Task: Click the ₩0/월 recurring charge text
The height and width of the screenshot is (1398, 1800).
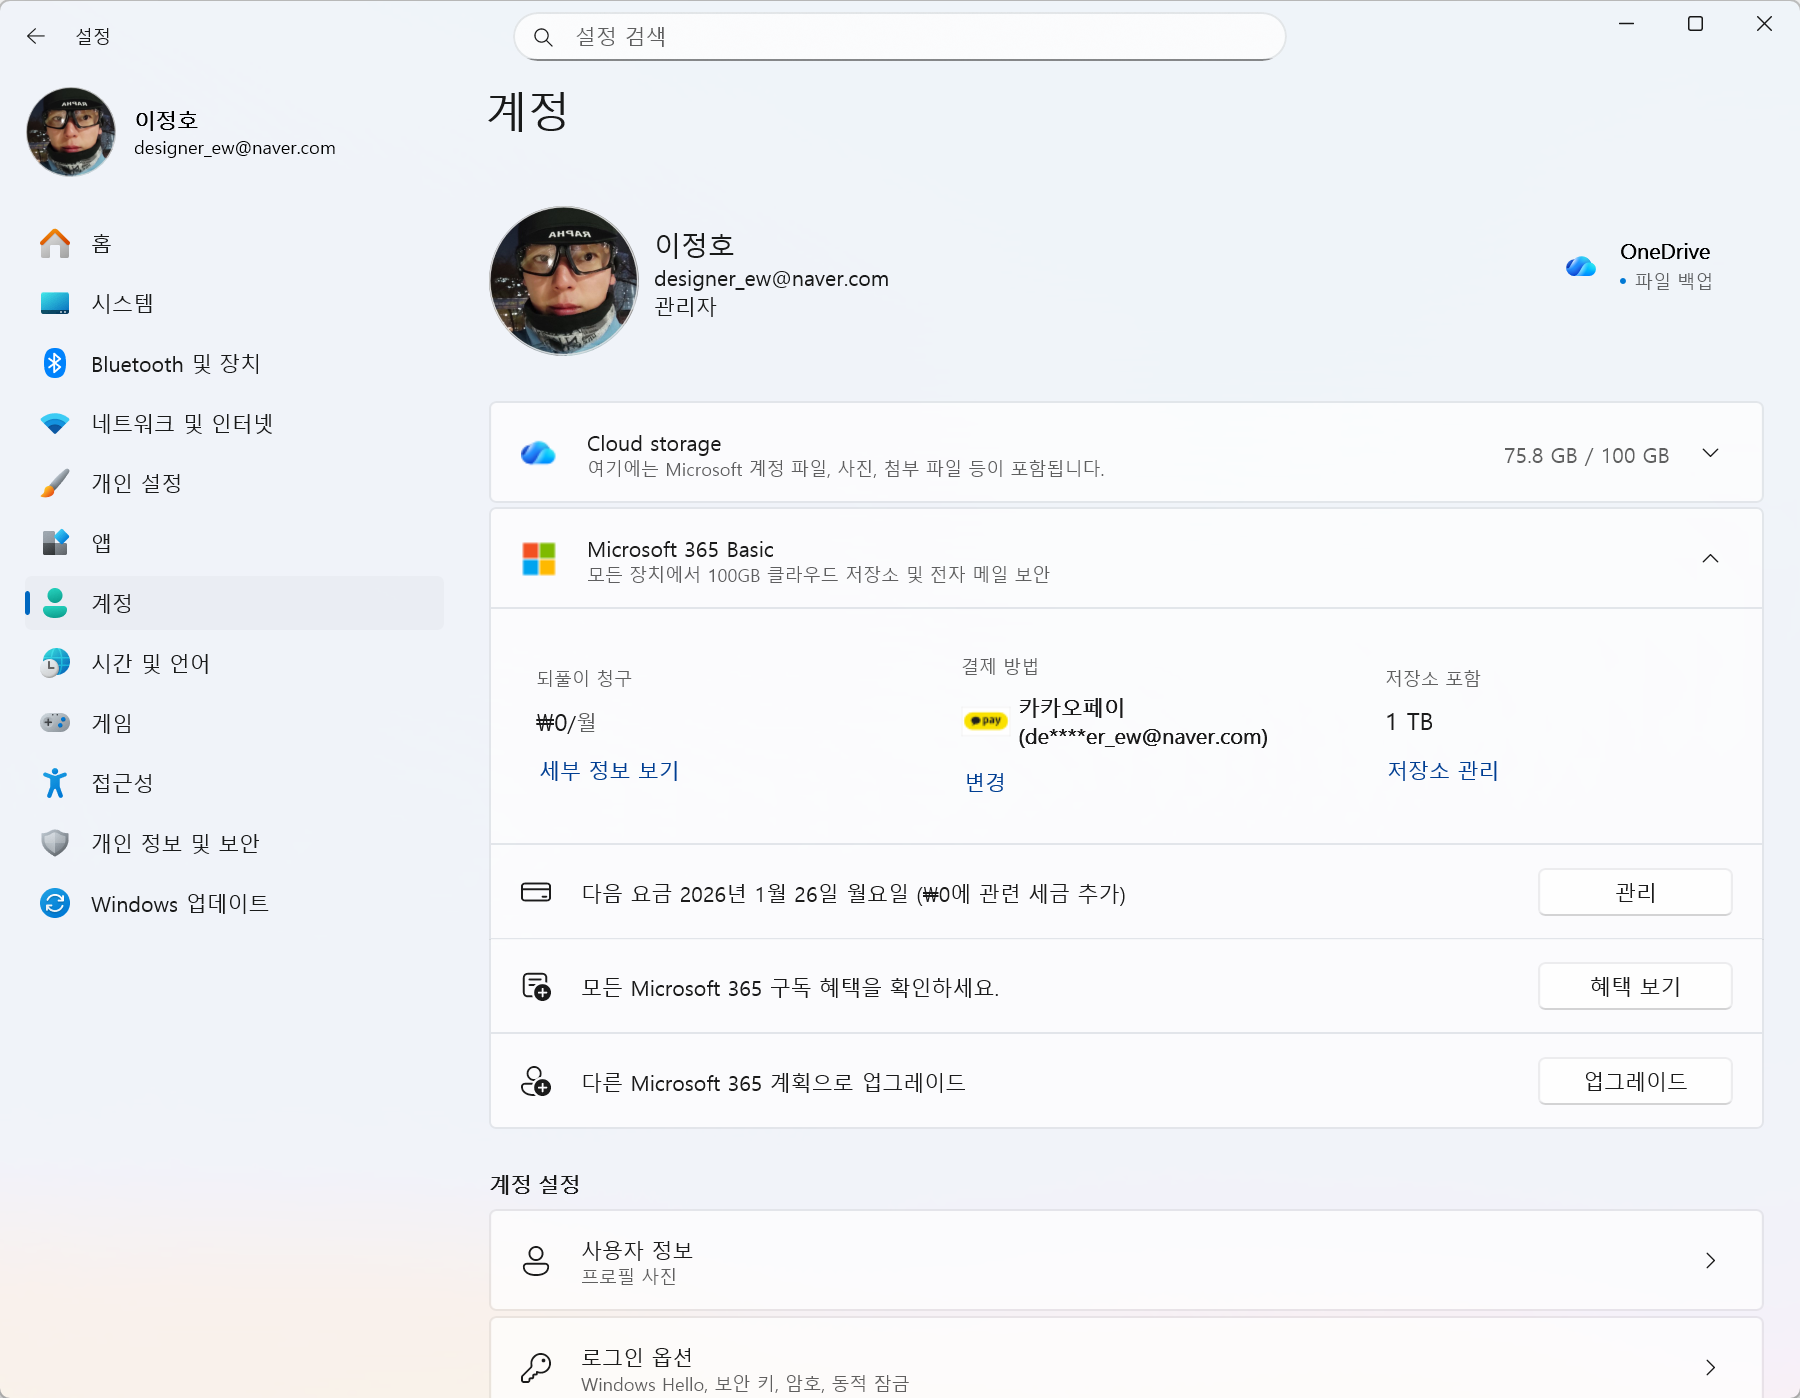Action: click(566, 722)
